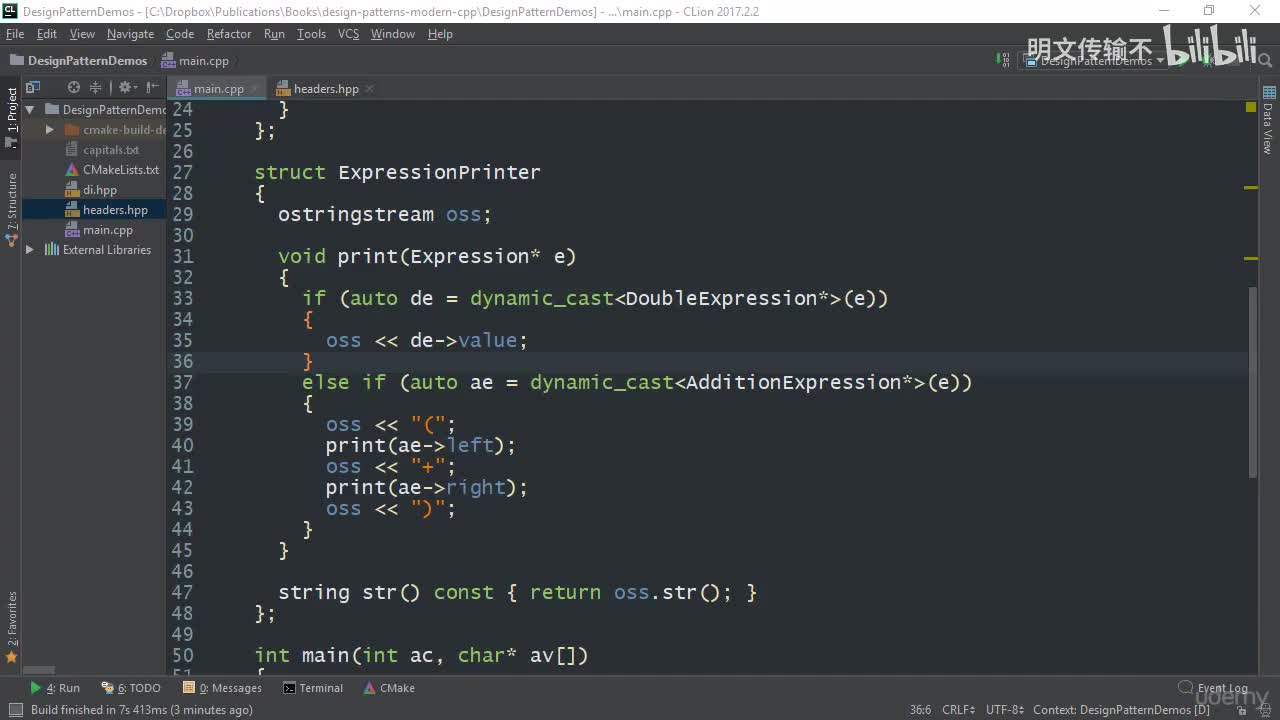Image resolution: width=1280 pixels, height=720 pixels.
Task: Change file encoding via UTF-8 selector
Action: (x=1005, y=710)
